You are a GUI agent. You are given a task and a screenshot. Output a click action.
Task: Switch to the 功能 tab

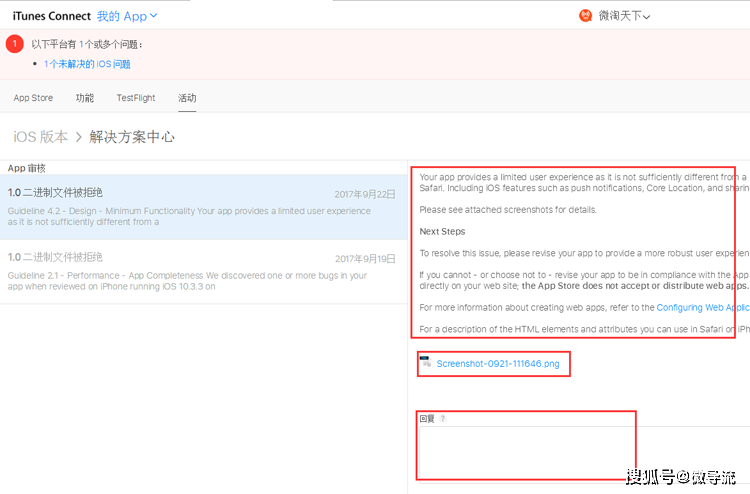[85, 98]
